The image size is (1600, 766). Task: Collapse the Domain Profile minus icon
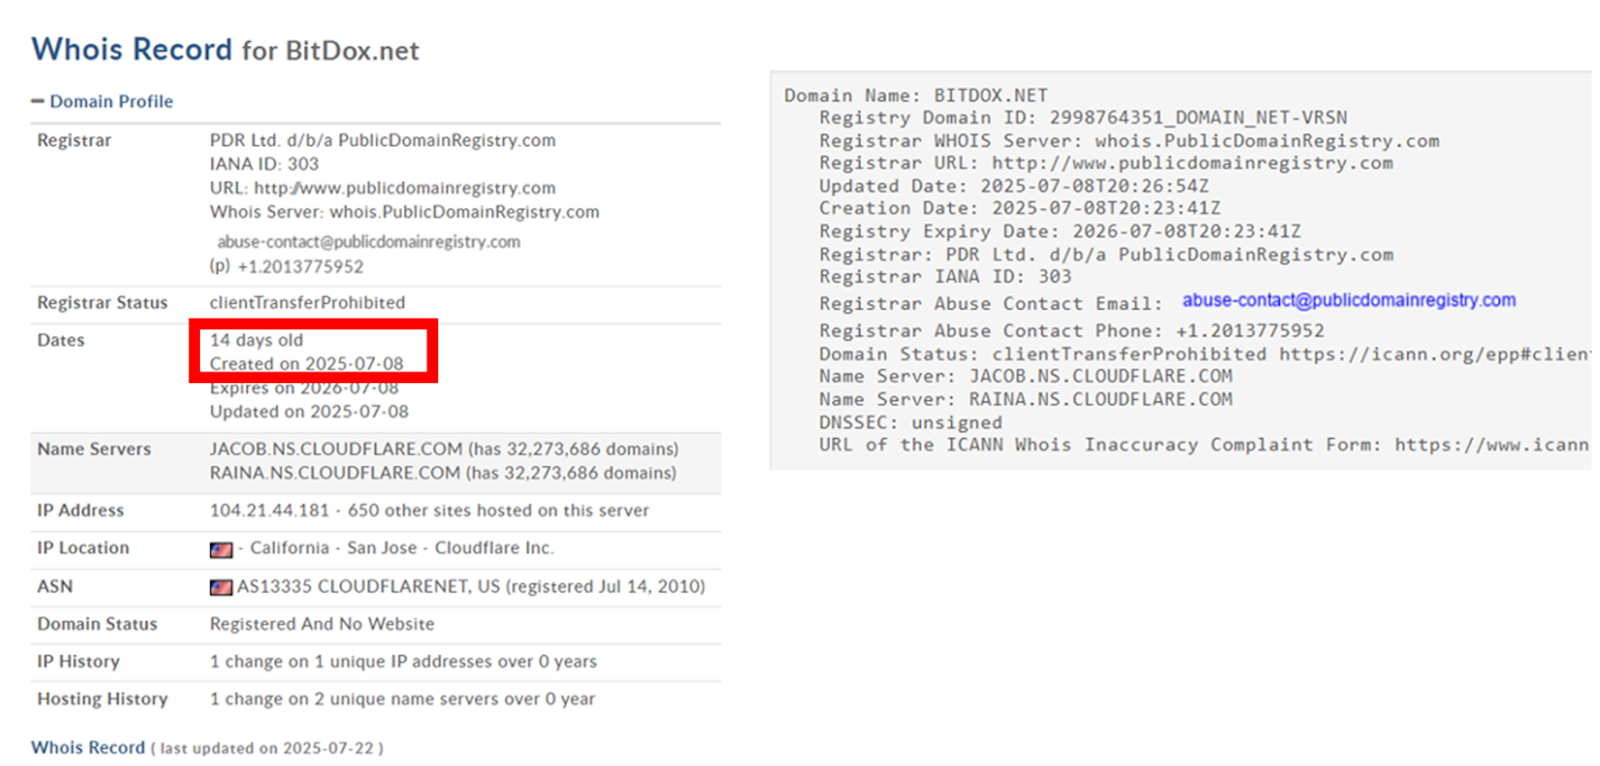tap(38, 101)
